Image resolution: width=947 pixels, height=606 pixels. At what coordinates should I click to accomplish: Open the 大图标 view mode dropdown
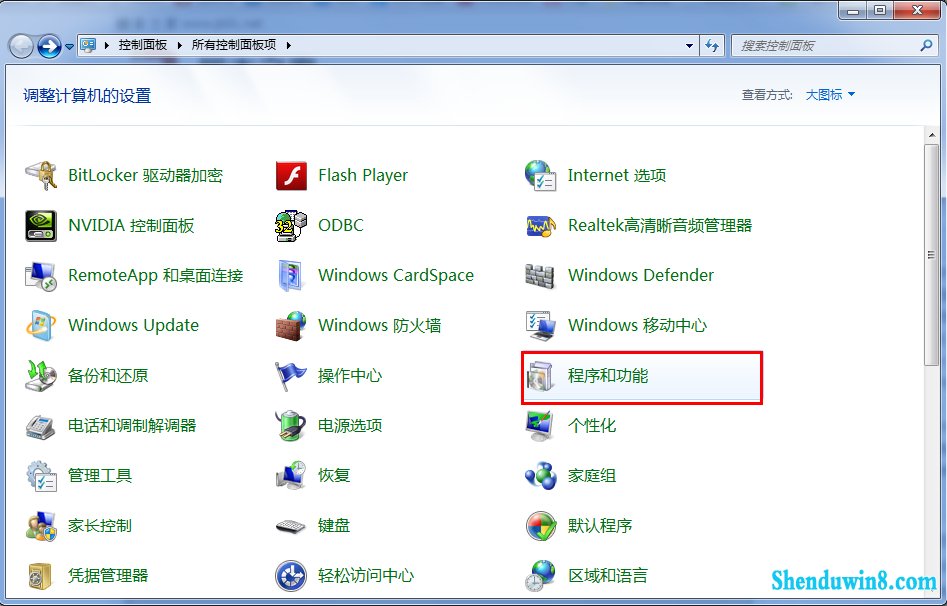[830, 94]
